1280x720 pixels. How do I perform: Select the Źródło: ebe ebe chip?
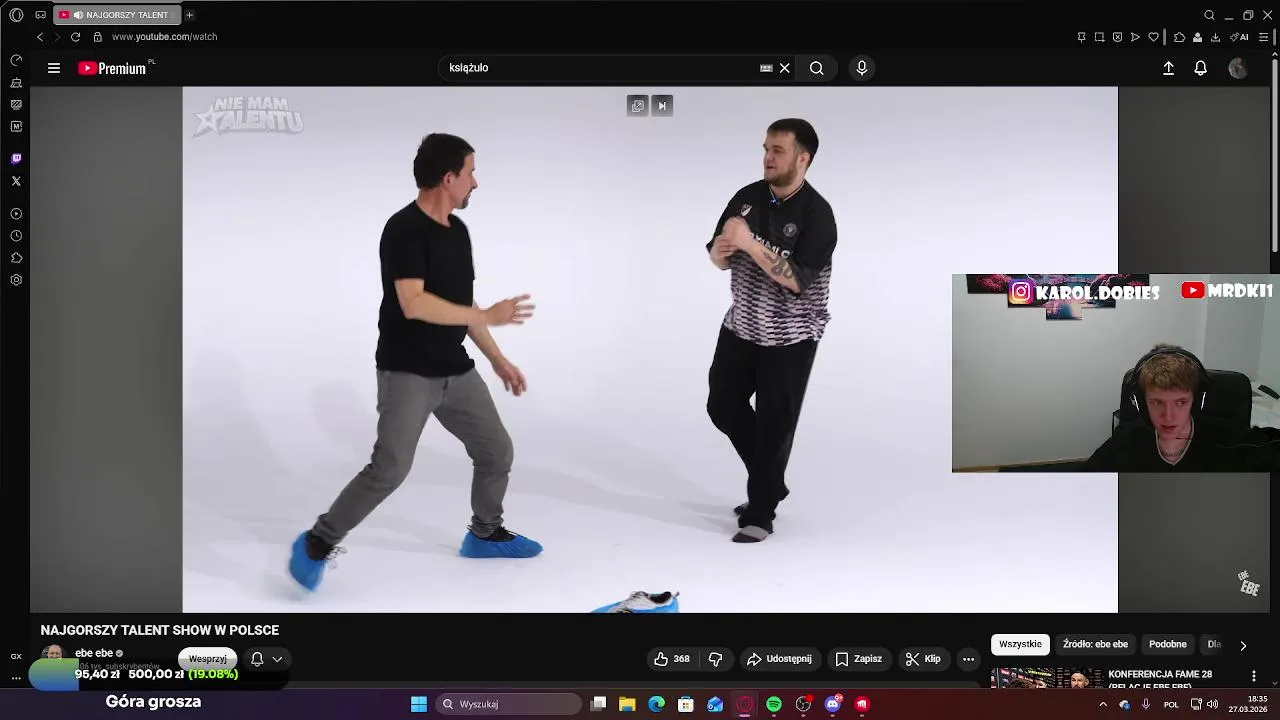(1095, 645)
